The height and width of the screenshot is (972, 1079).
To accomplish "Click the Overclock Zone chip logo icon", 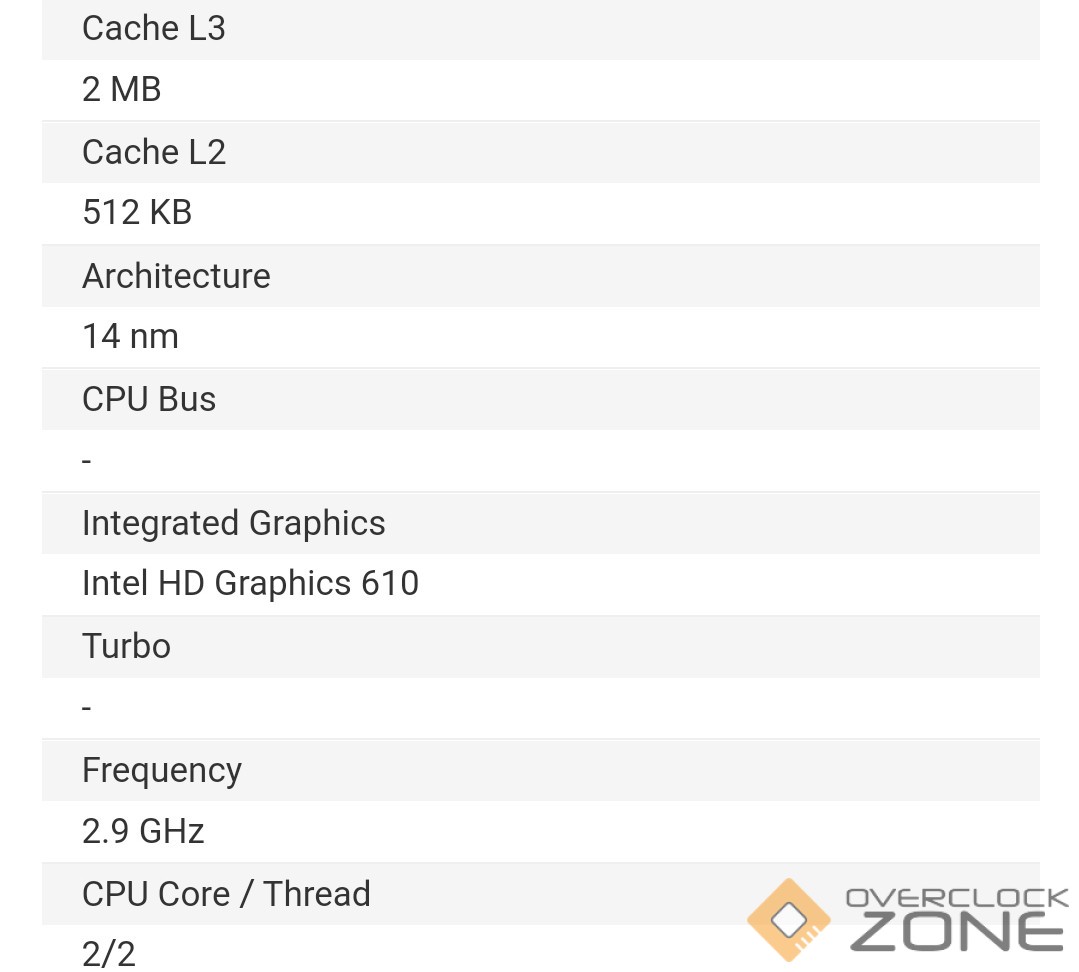I will point(789,919).
